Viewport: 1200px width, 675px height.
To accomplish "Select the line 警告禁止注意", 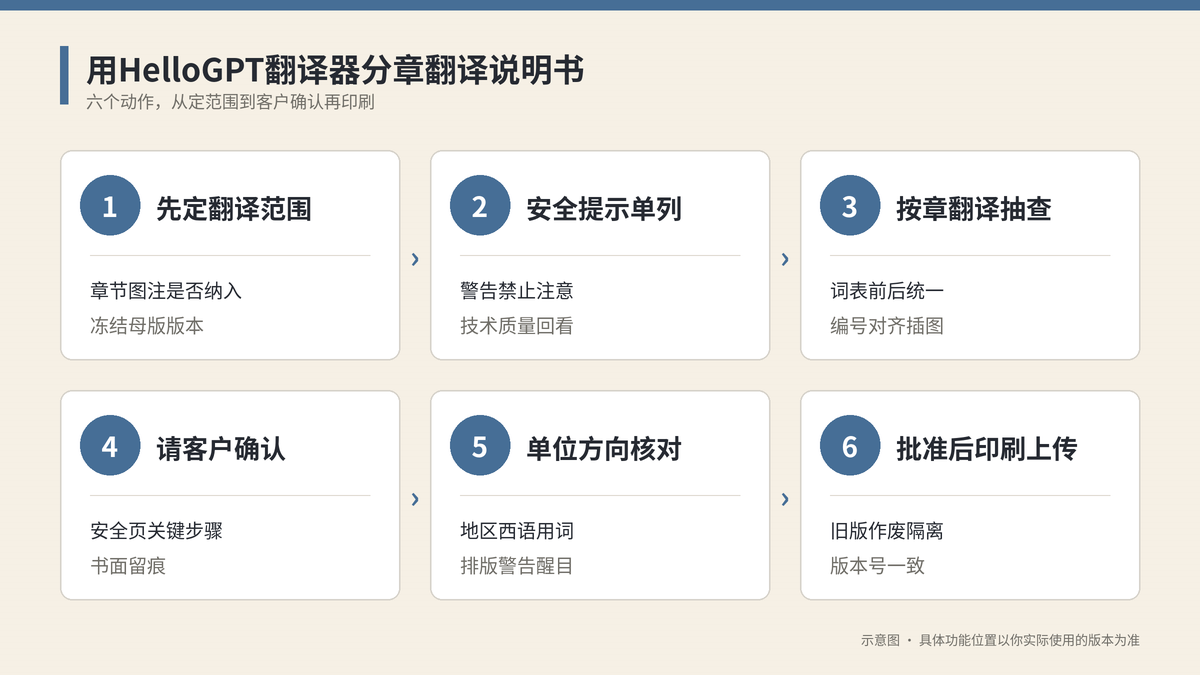I will (x=517, y=291).
